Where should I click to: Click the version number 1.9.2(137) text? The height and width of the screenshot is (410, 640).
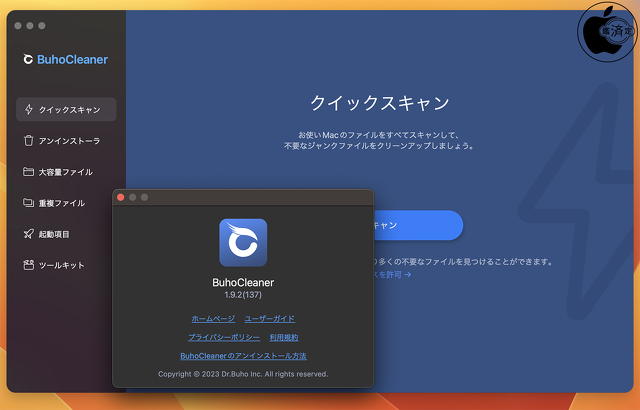243,296
